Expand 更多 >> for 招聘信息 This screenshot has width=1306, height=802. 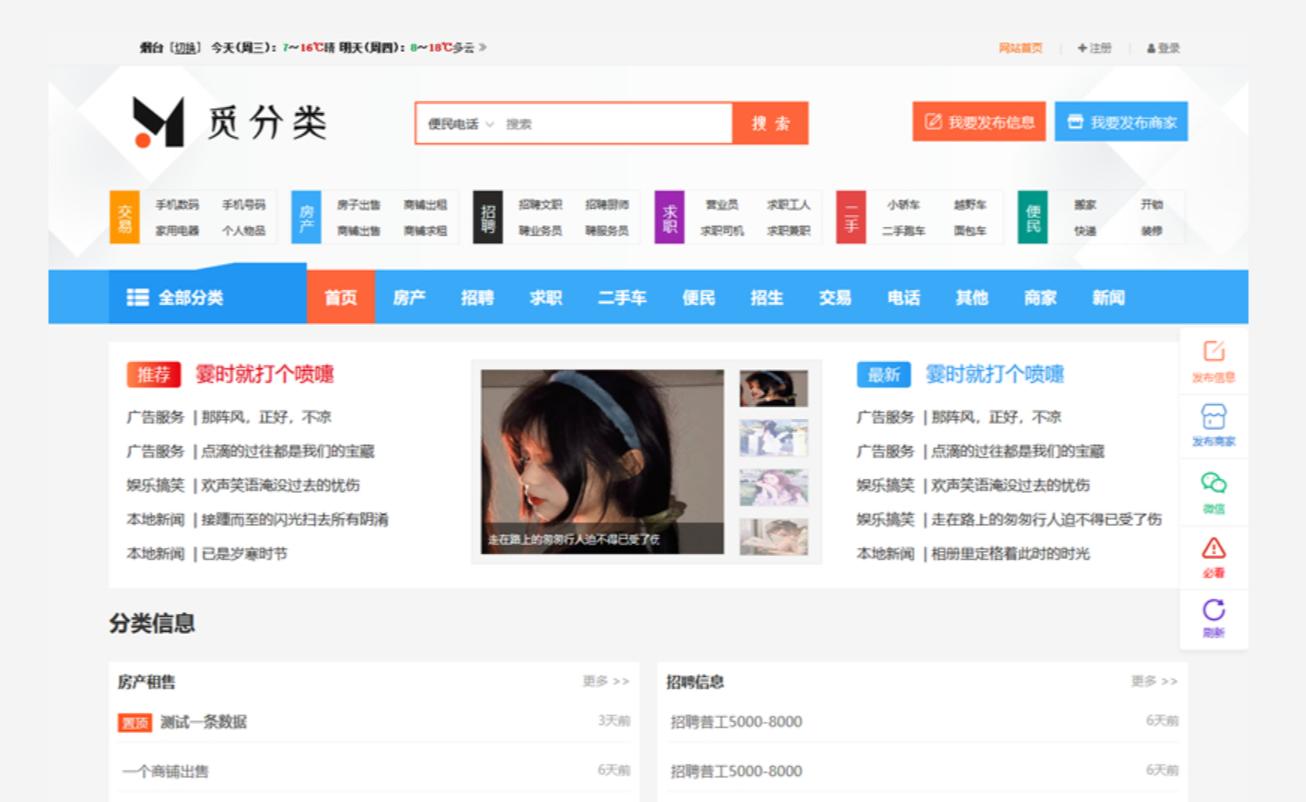pyautogui.click(x=1154, y=681)
